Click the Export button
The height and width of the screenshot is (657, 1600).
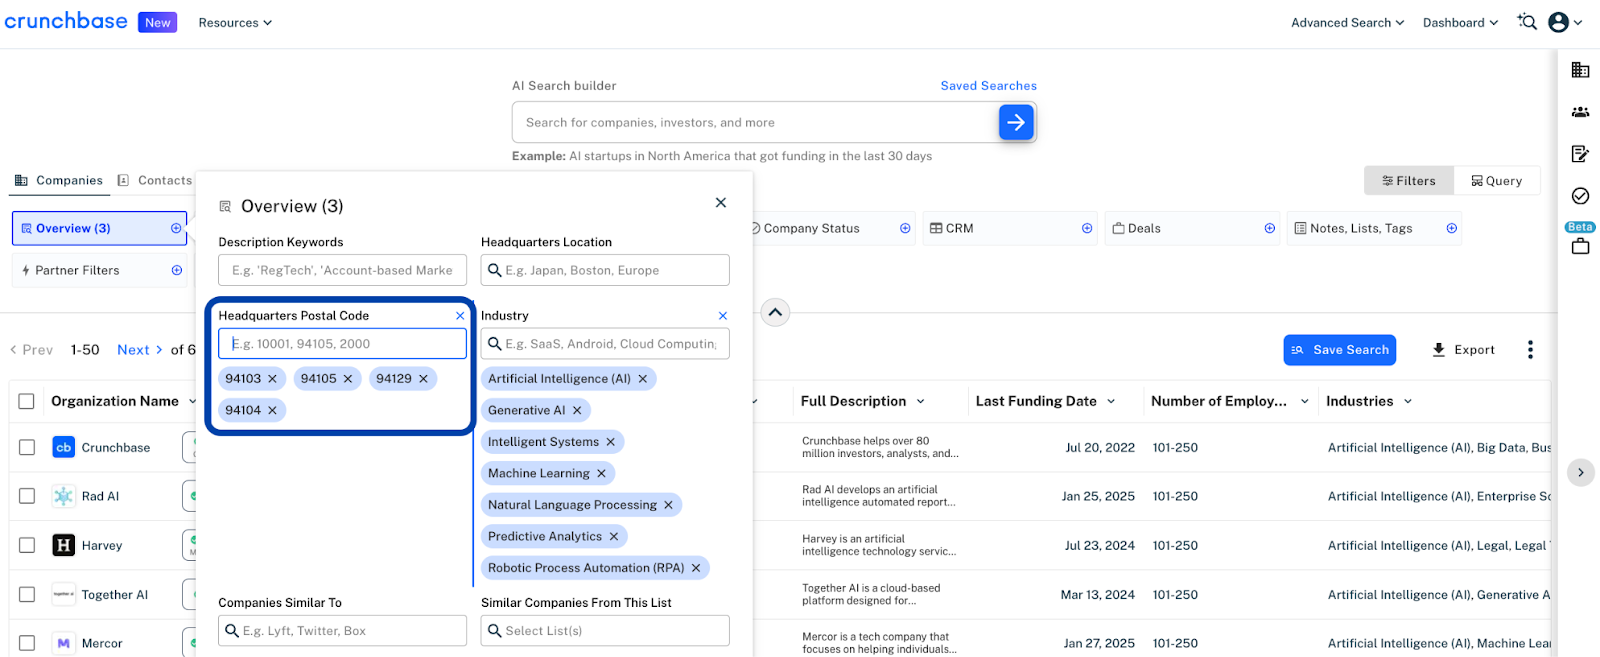click(x=1463, y=350)
